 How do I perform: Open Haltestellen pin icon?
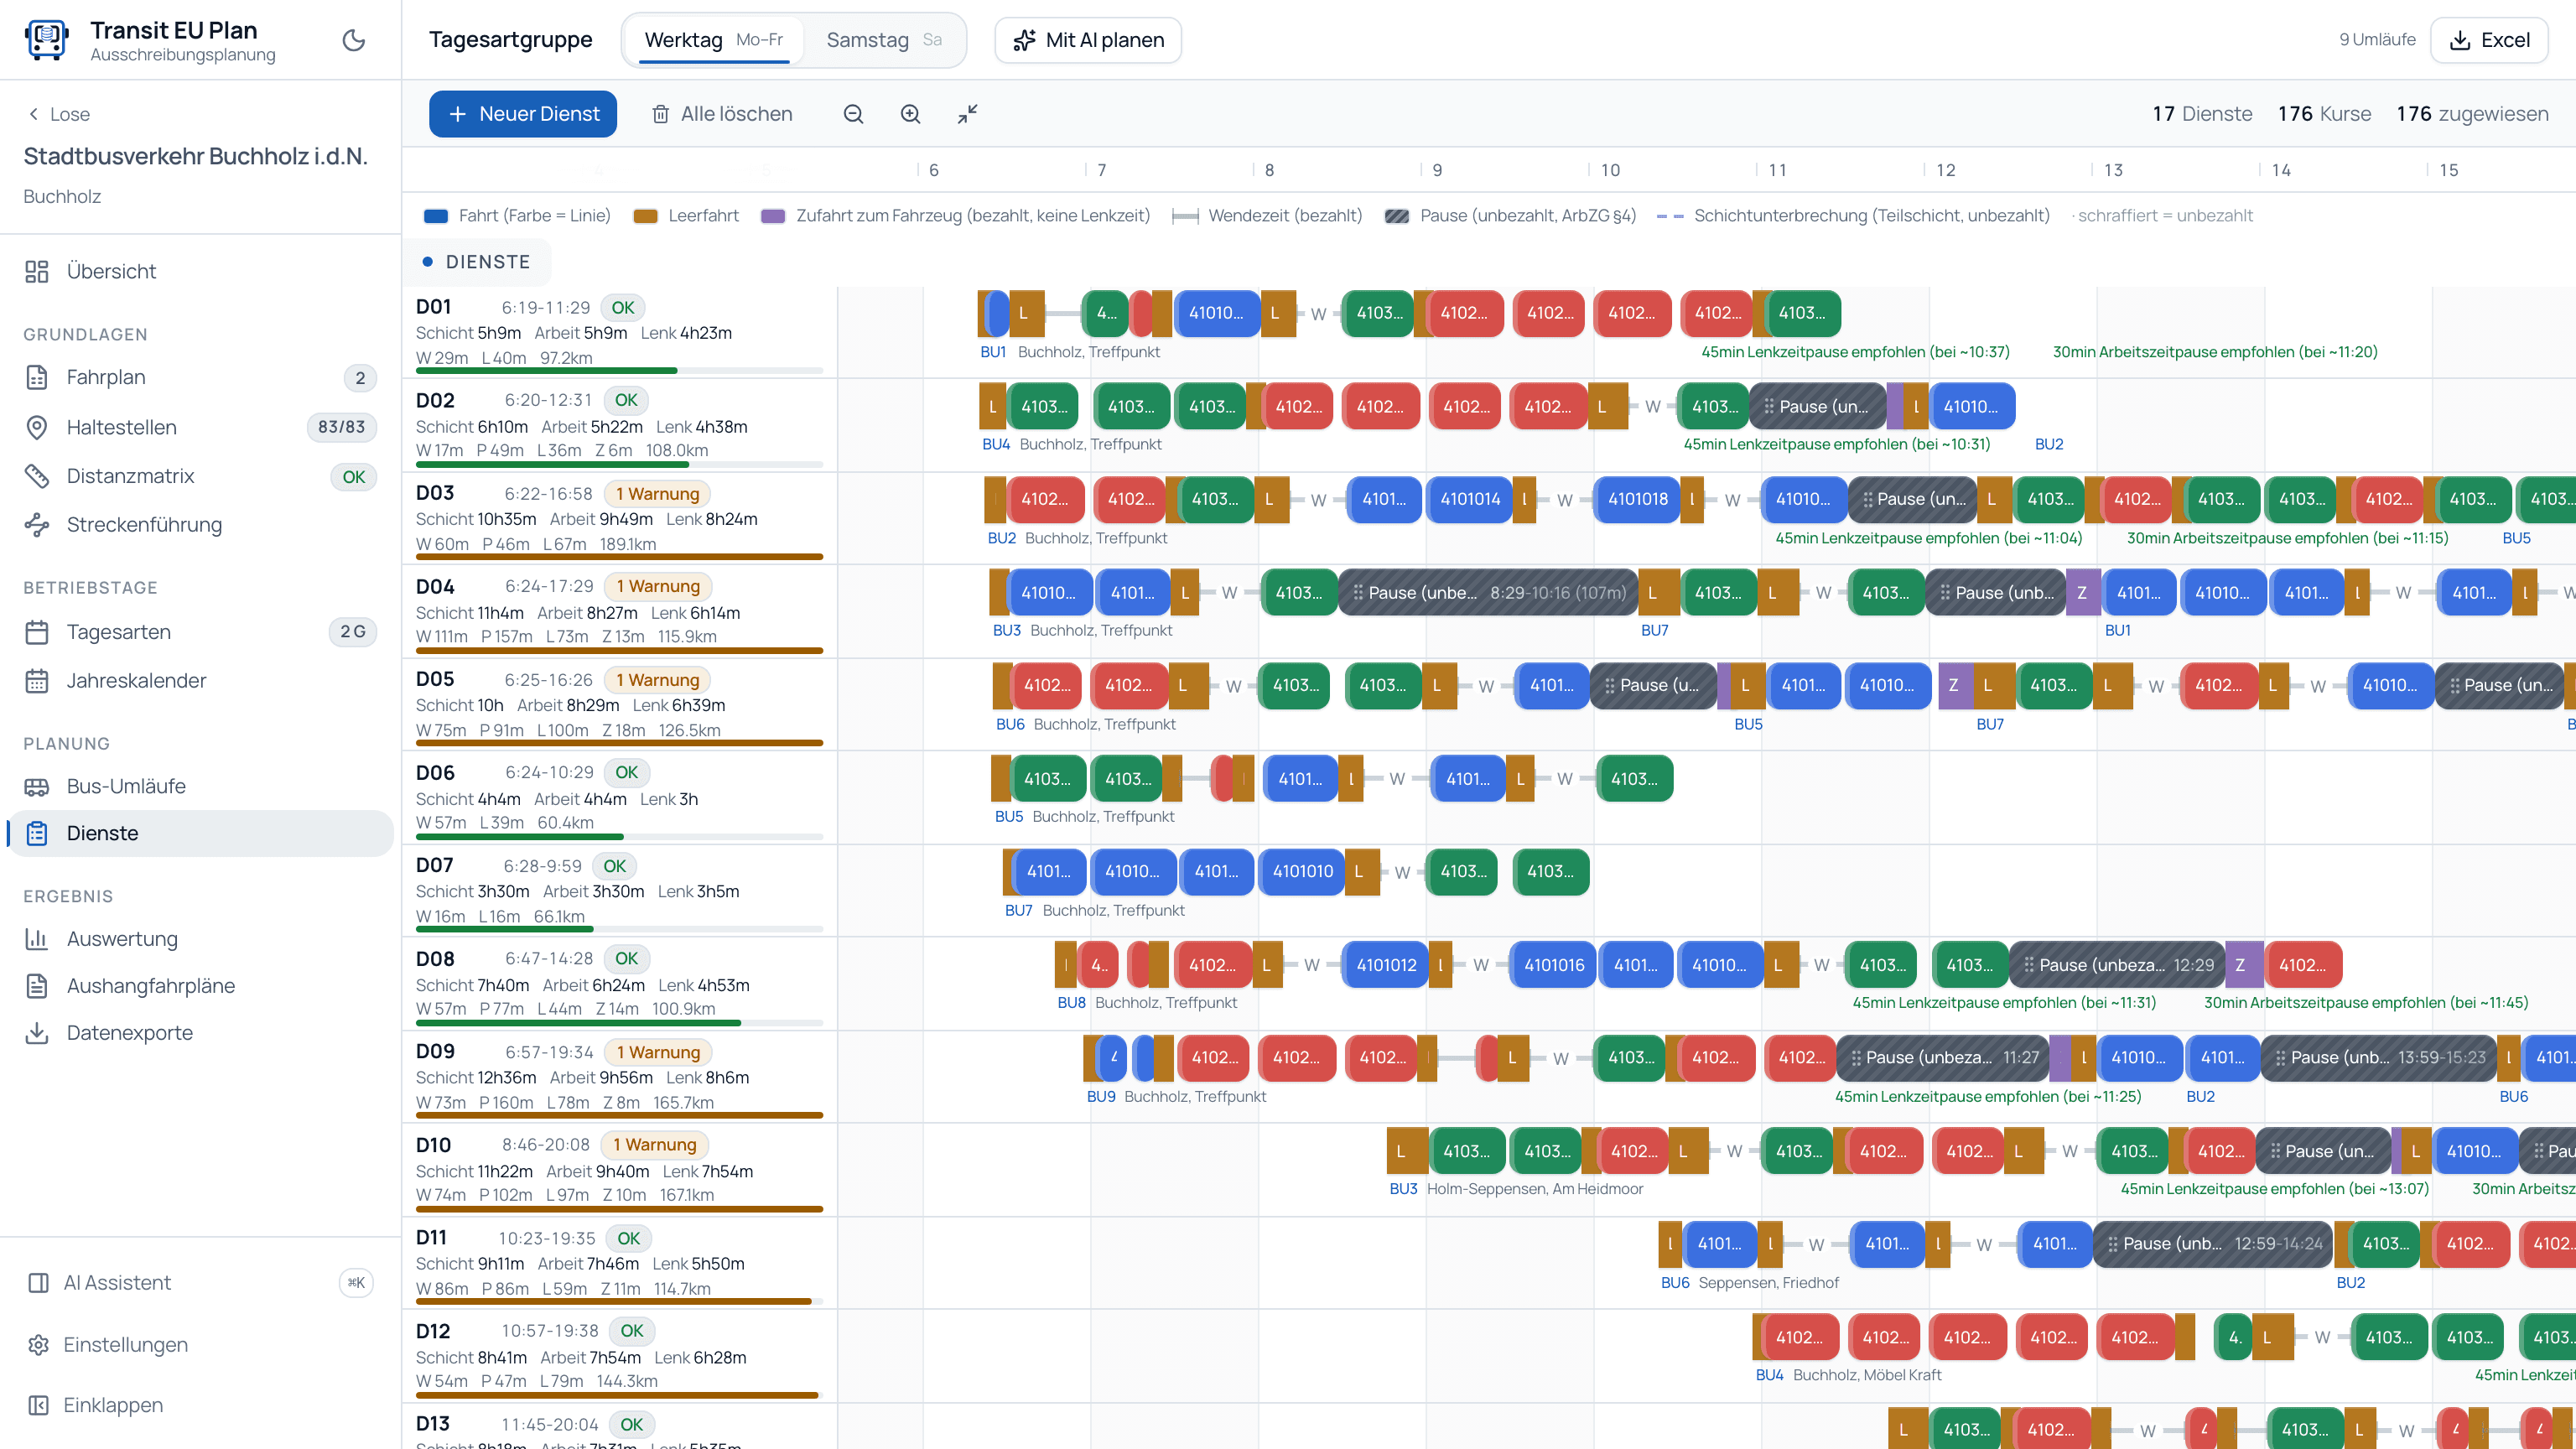coord(37,427)
